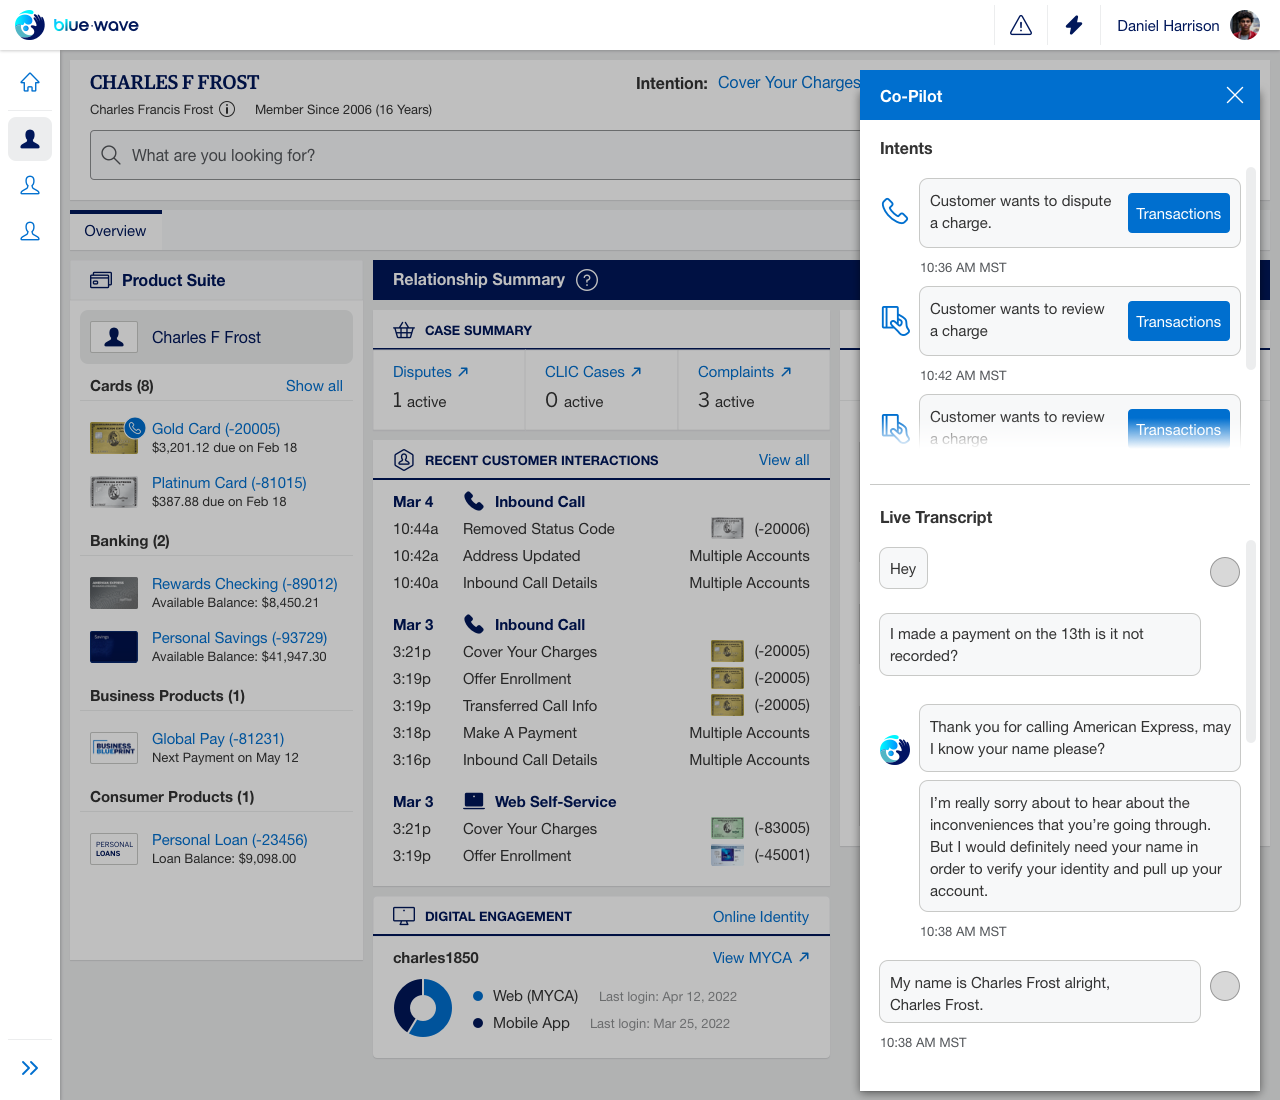Open Online Identity link
Image resolution: width=1280 pixels, height=1100 pixels.
click(x=761, y=917)
